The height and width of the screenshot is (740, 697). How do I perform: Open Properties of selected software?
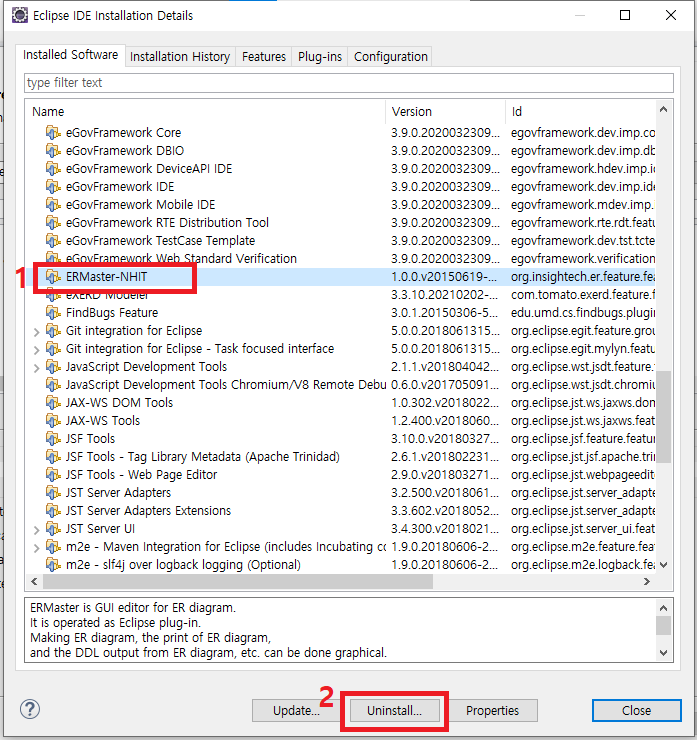493,710
